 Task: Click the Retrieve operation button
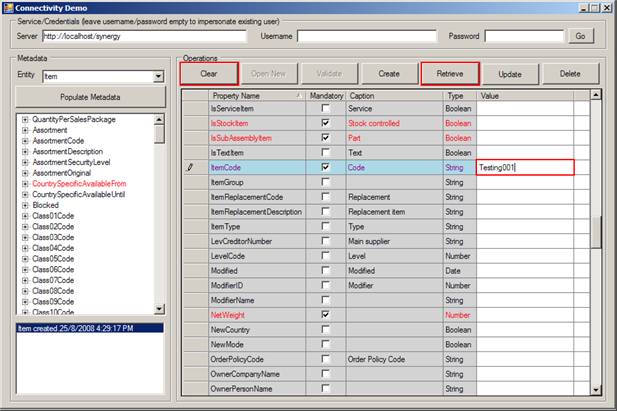pos(450,74)
